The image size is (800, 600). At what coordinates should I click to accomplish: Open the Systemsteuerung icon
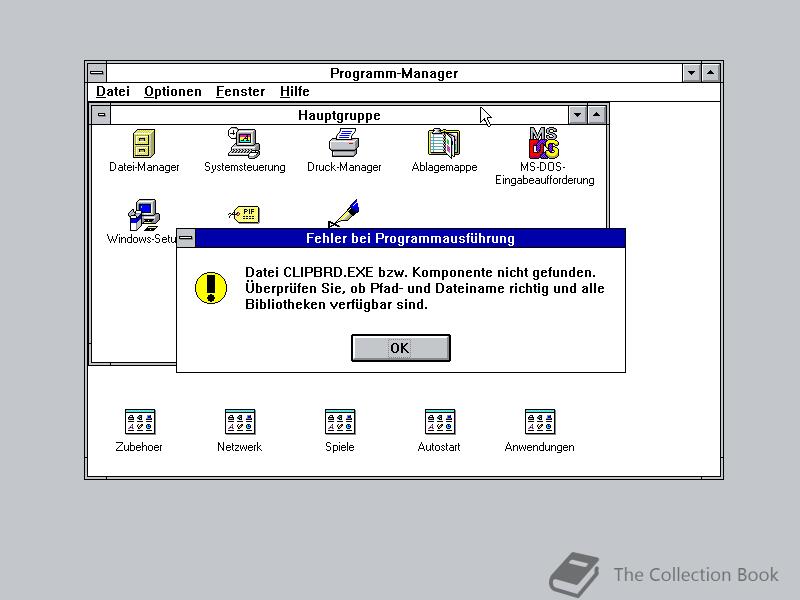tap(244, 143)
